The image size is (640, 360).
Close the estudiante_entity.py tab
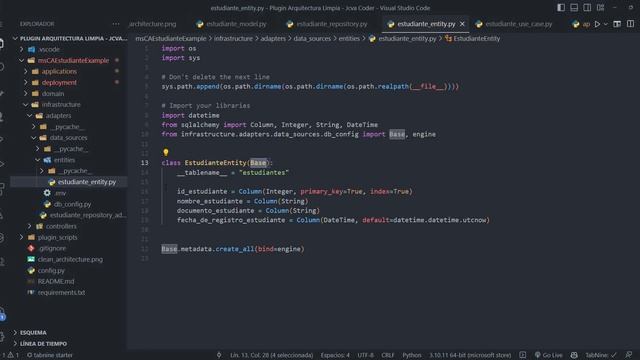462,24
